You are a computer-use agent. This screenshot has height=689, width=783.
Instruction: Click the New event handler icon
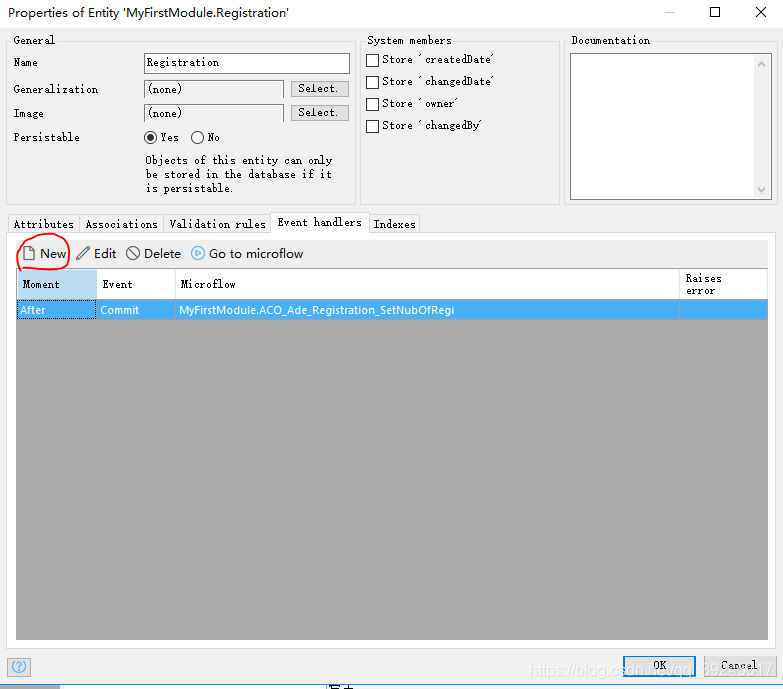pyautogui.click(x=29, y=254)
